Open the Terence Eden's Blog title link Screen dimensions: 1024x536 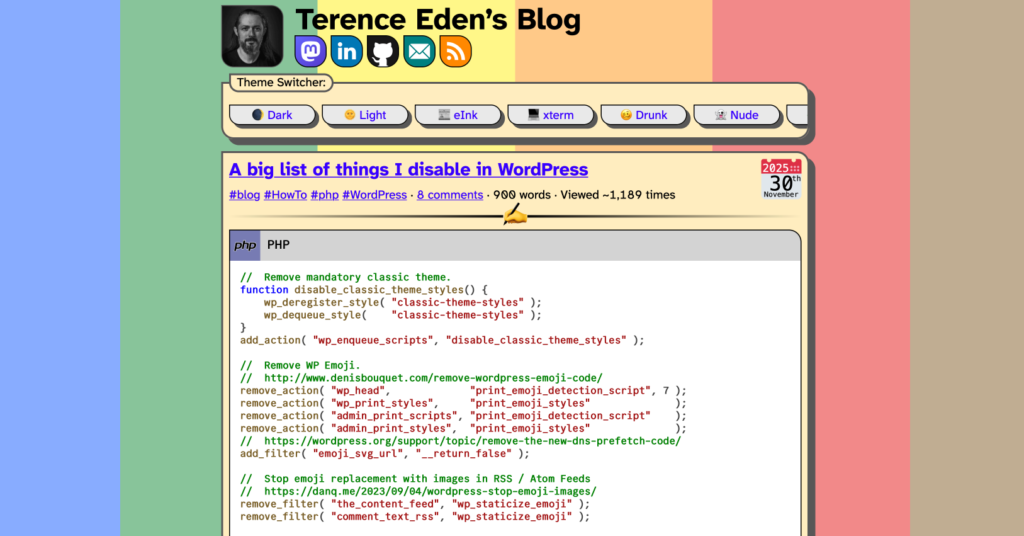(437, 20)
